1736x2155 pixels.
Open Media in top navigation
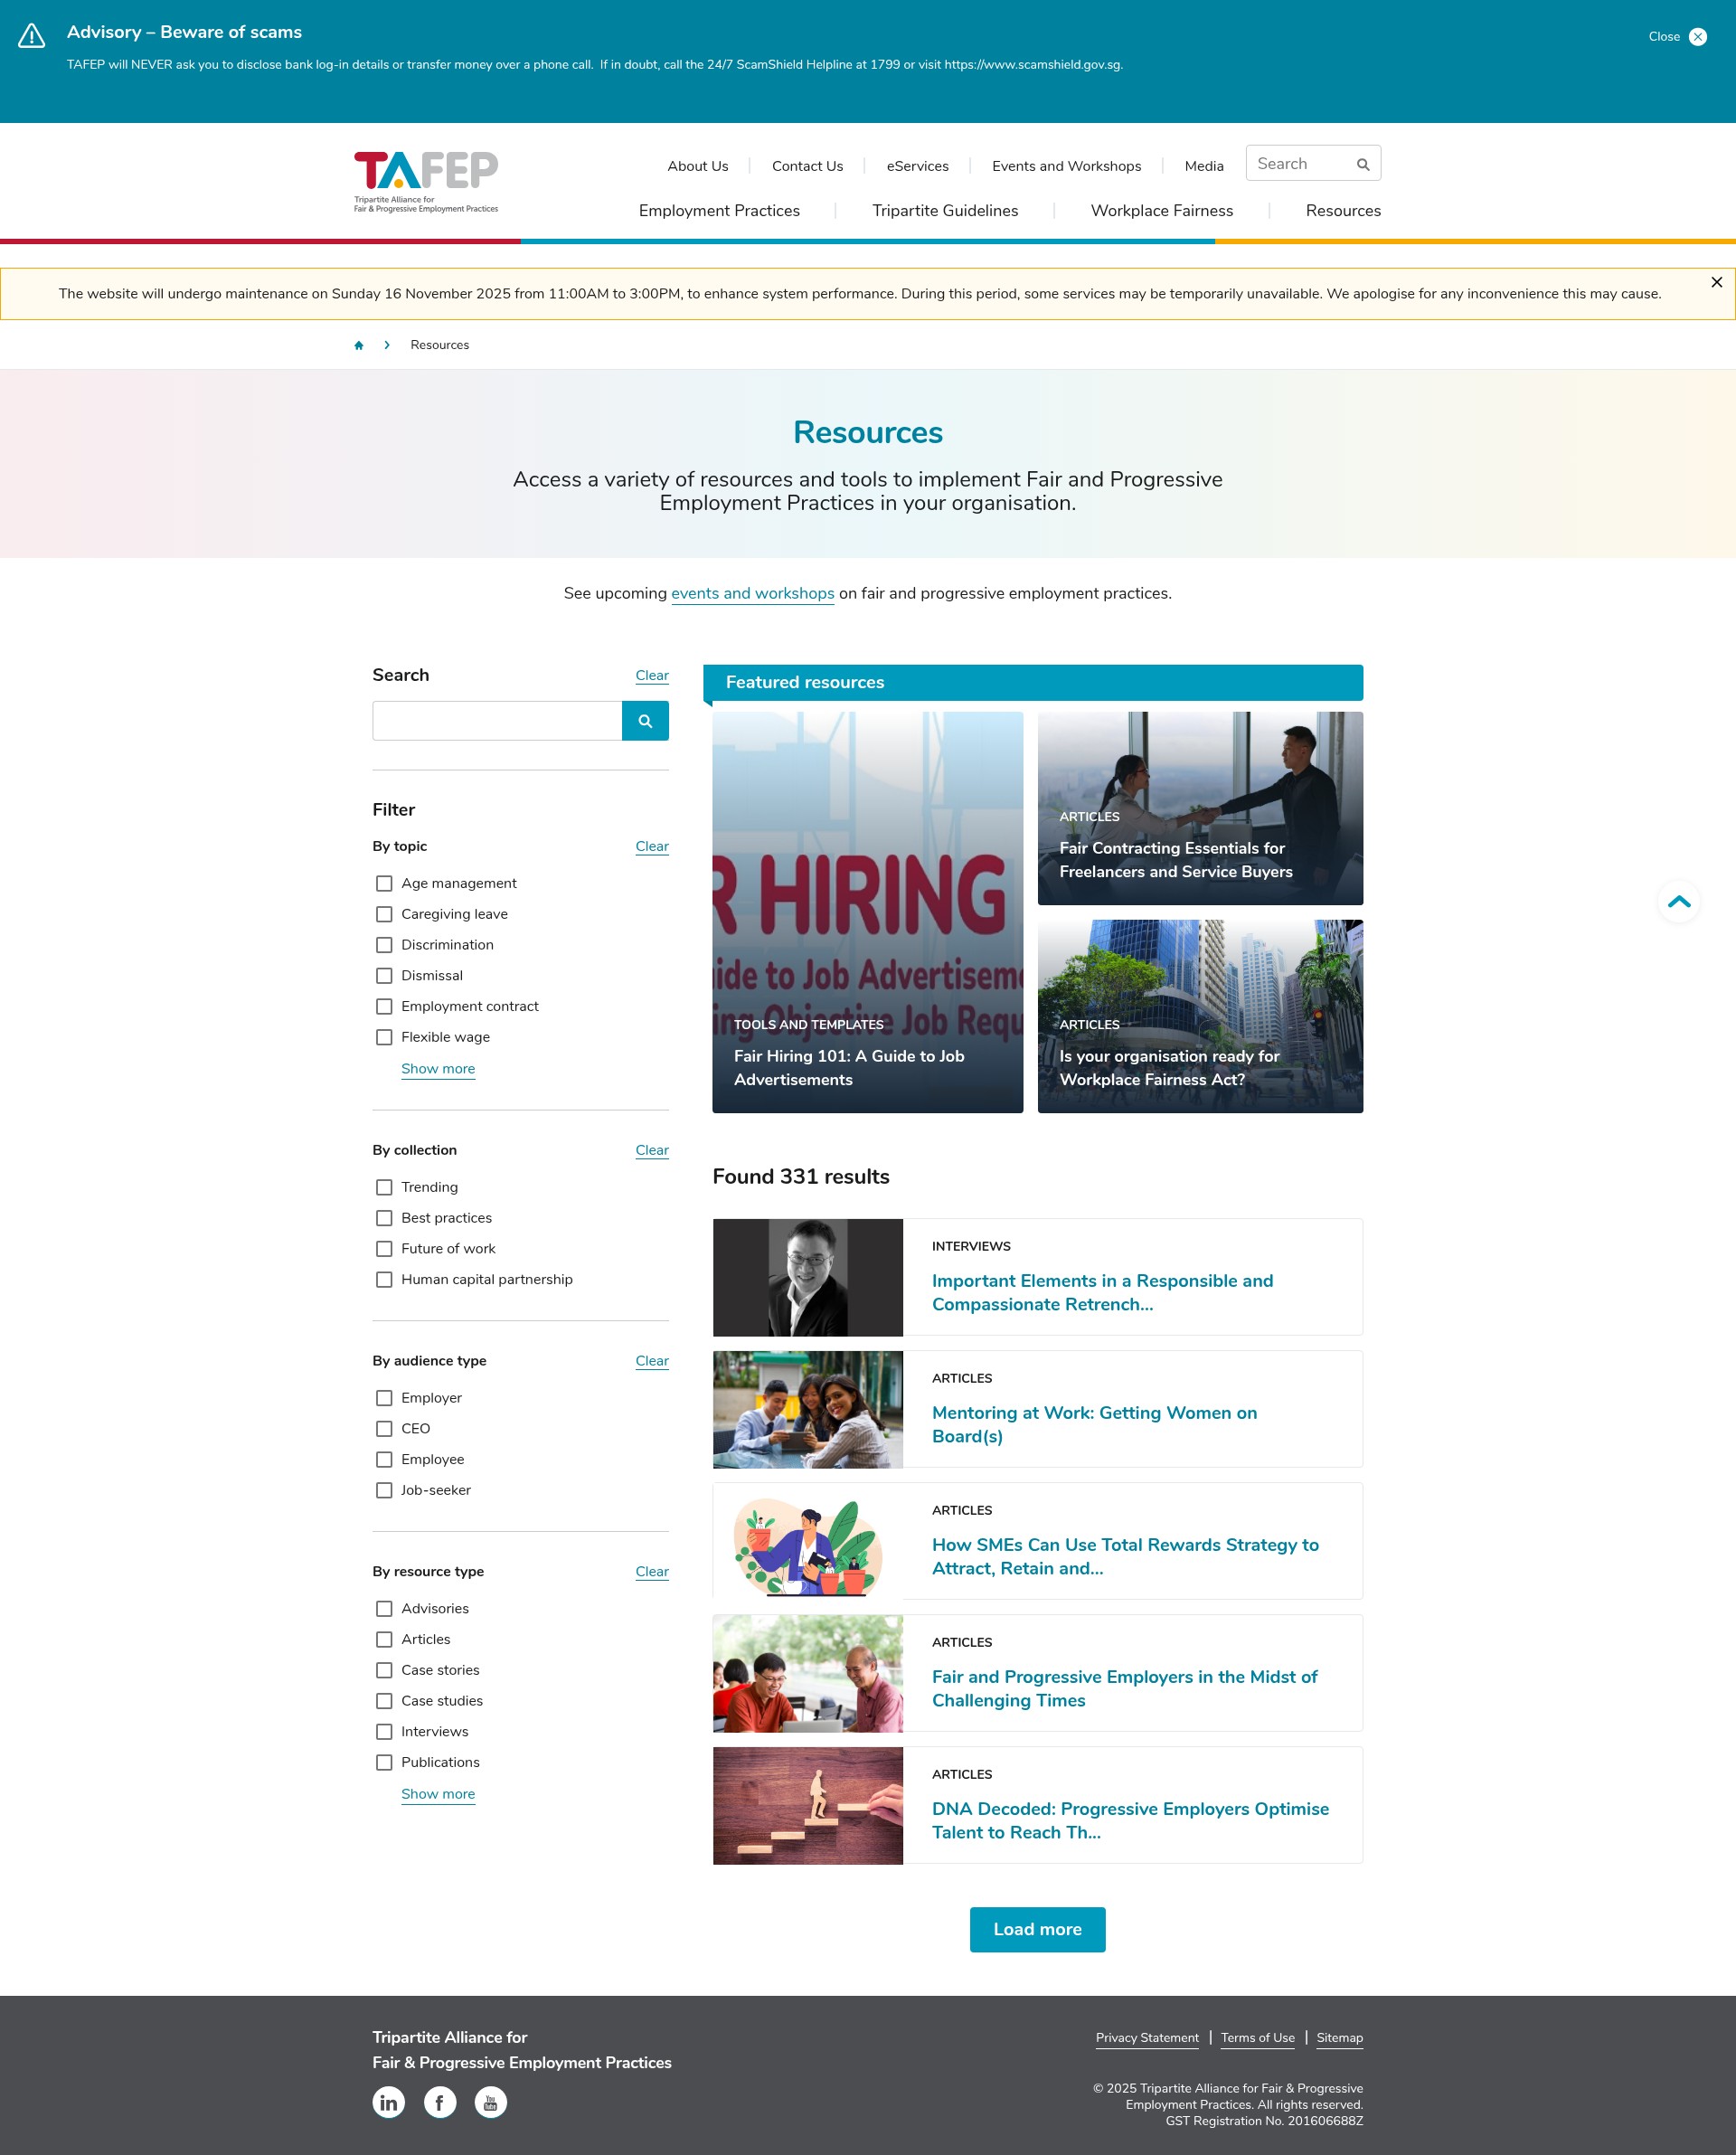1204,166
